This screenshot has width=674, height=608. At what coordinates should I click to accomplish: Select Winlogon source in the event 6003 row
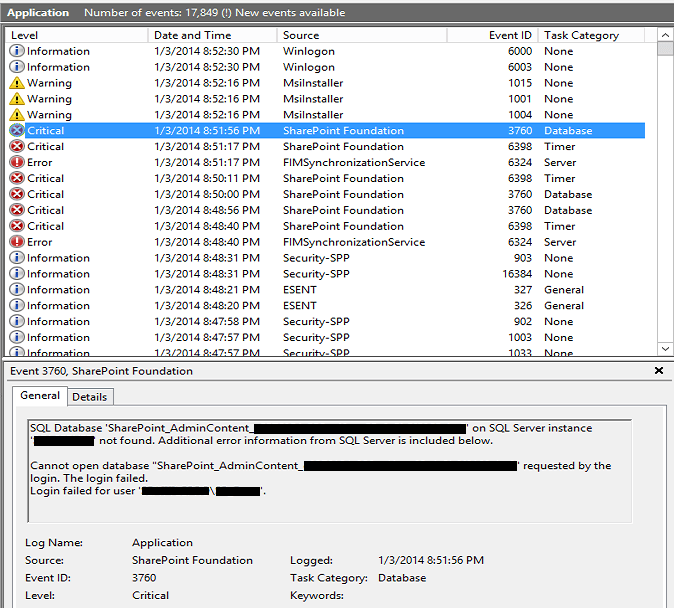click(x=309, y=67)
